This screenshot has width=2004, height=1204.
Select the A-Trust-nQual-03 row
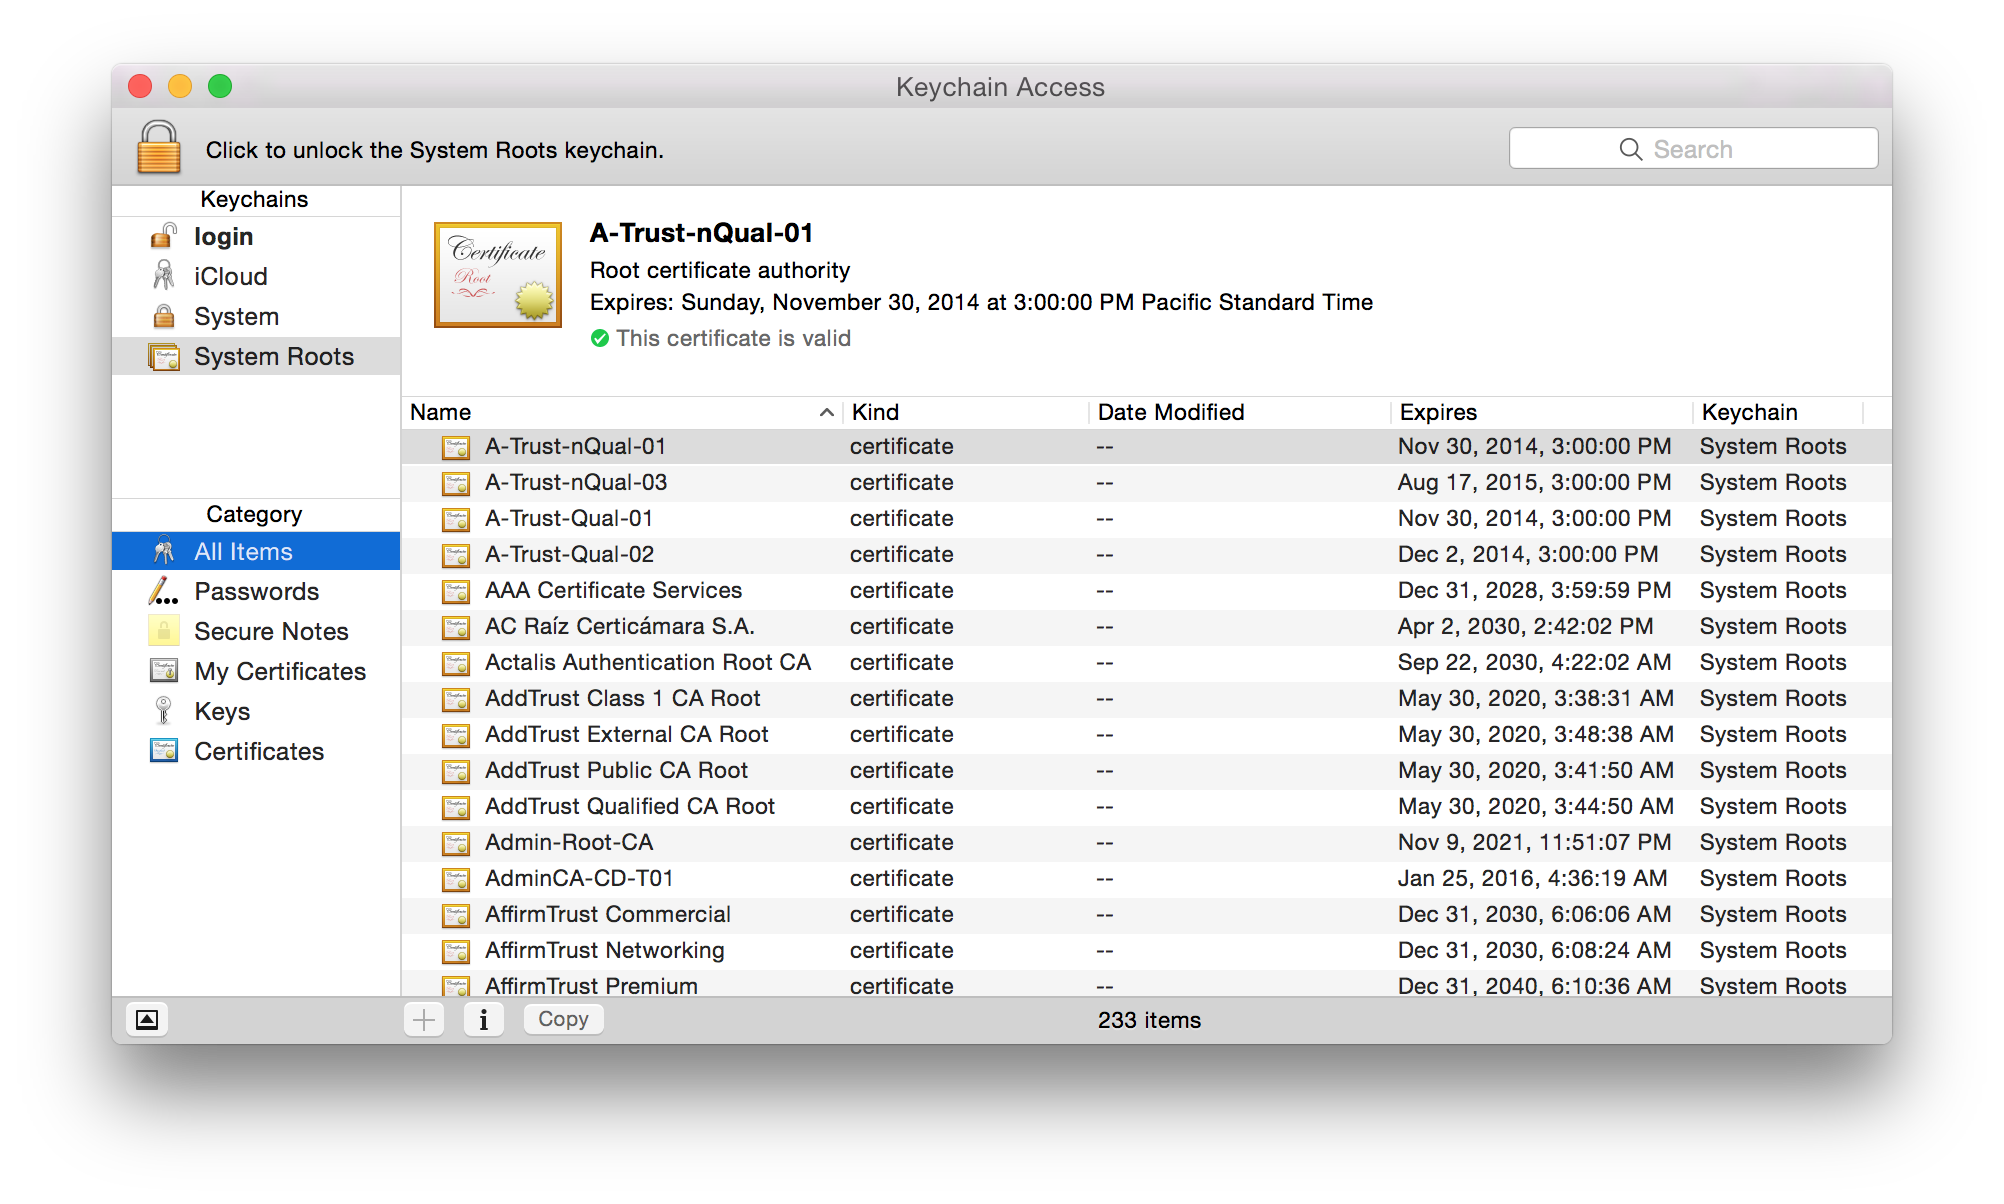(1146, 482)
